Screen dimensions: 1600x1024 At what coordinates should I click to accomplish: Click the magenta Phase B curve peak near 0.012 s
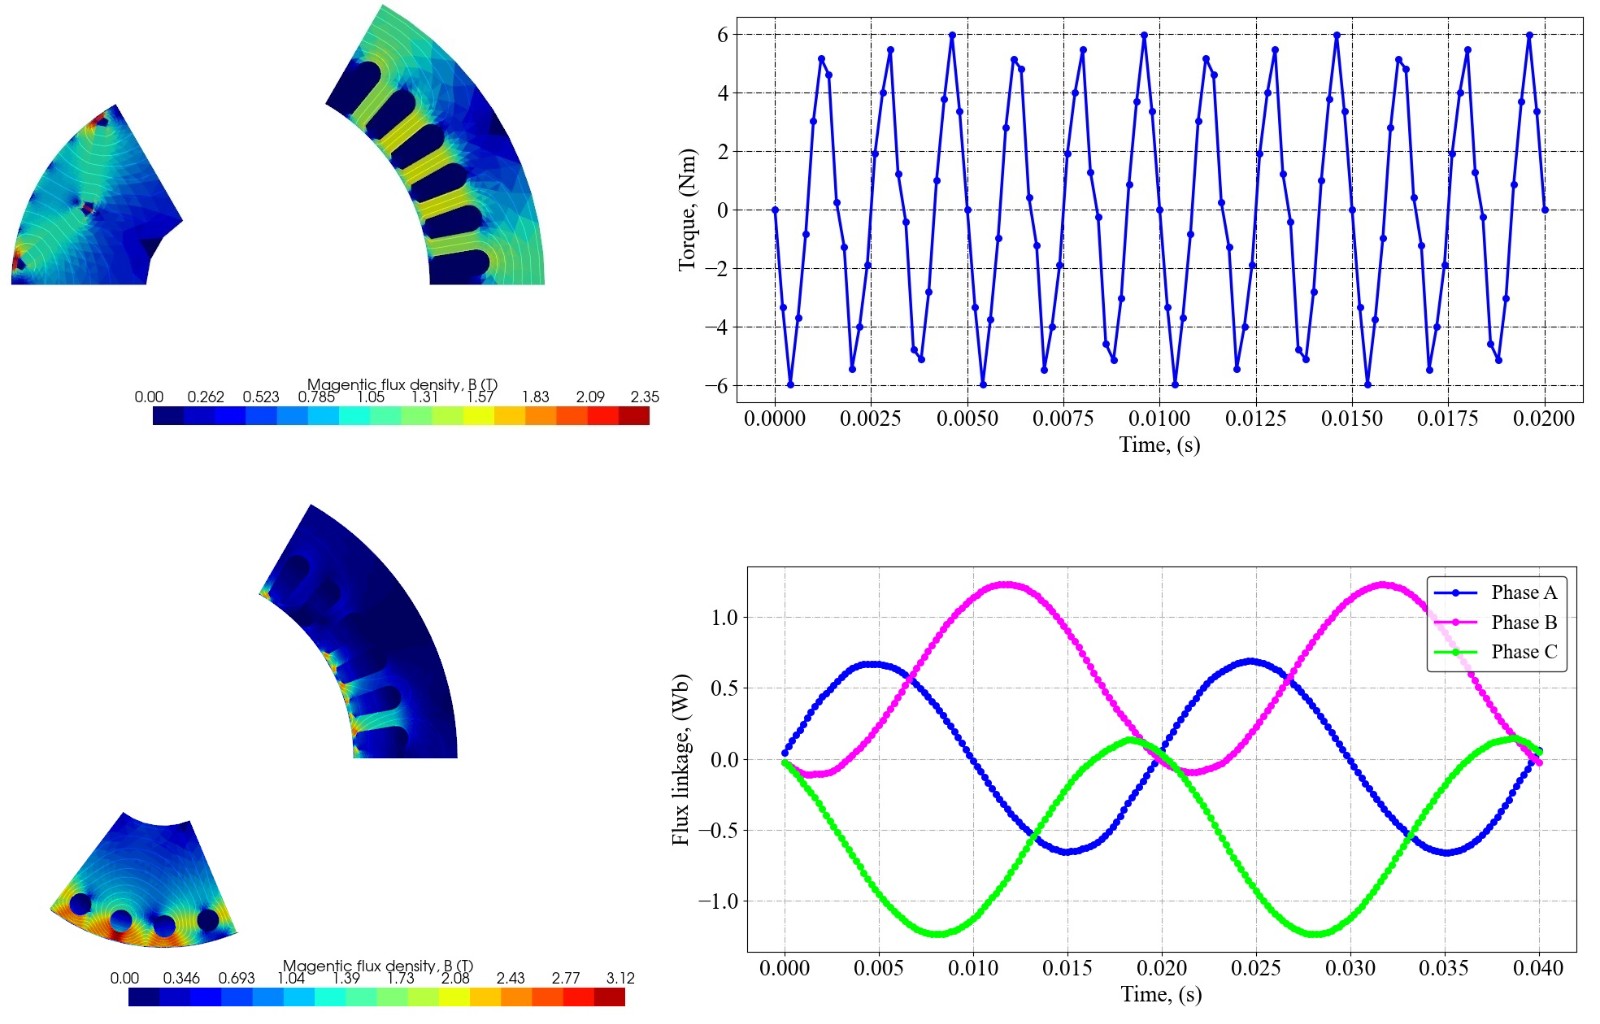1004,584
